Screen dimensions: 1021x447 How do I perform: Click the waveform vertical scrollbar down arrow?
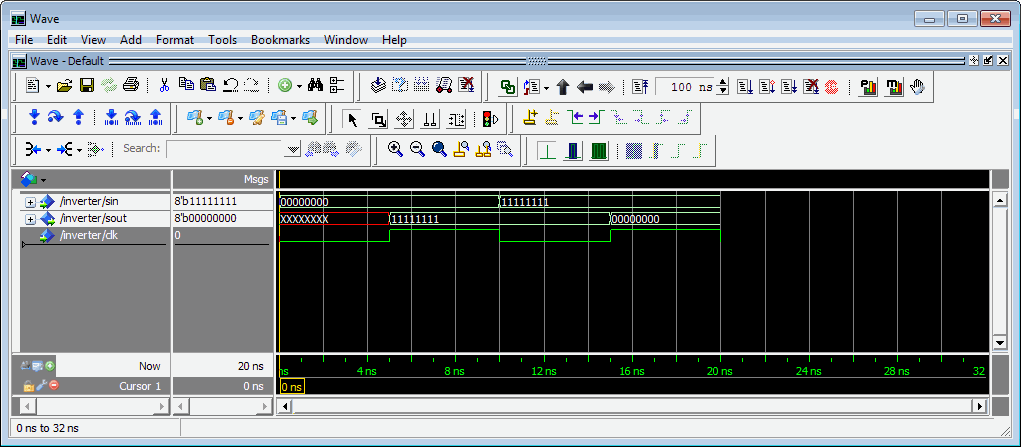click(1000, 343)
